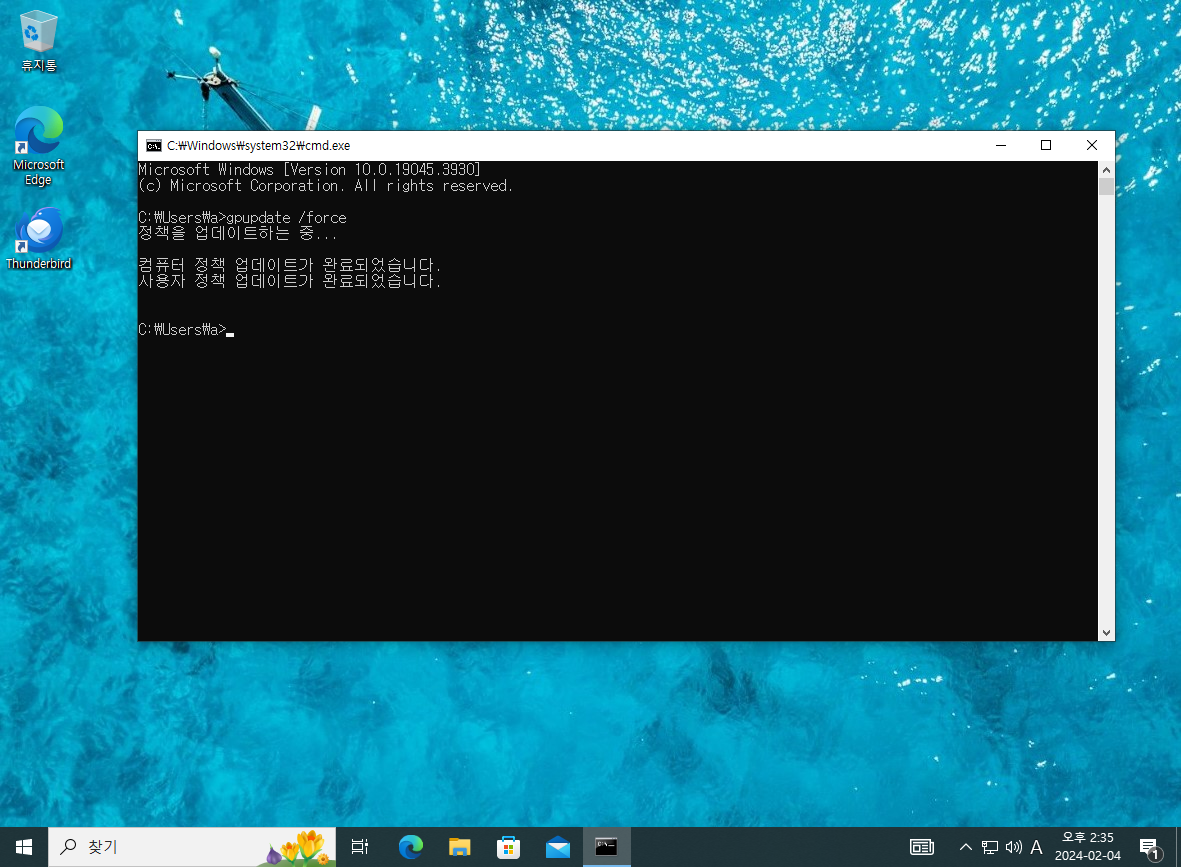Open Task View on the taskbar
The width and height of the screenshot is (1181, 867).
pyautogui.click(x=360, y=847)
